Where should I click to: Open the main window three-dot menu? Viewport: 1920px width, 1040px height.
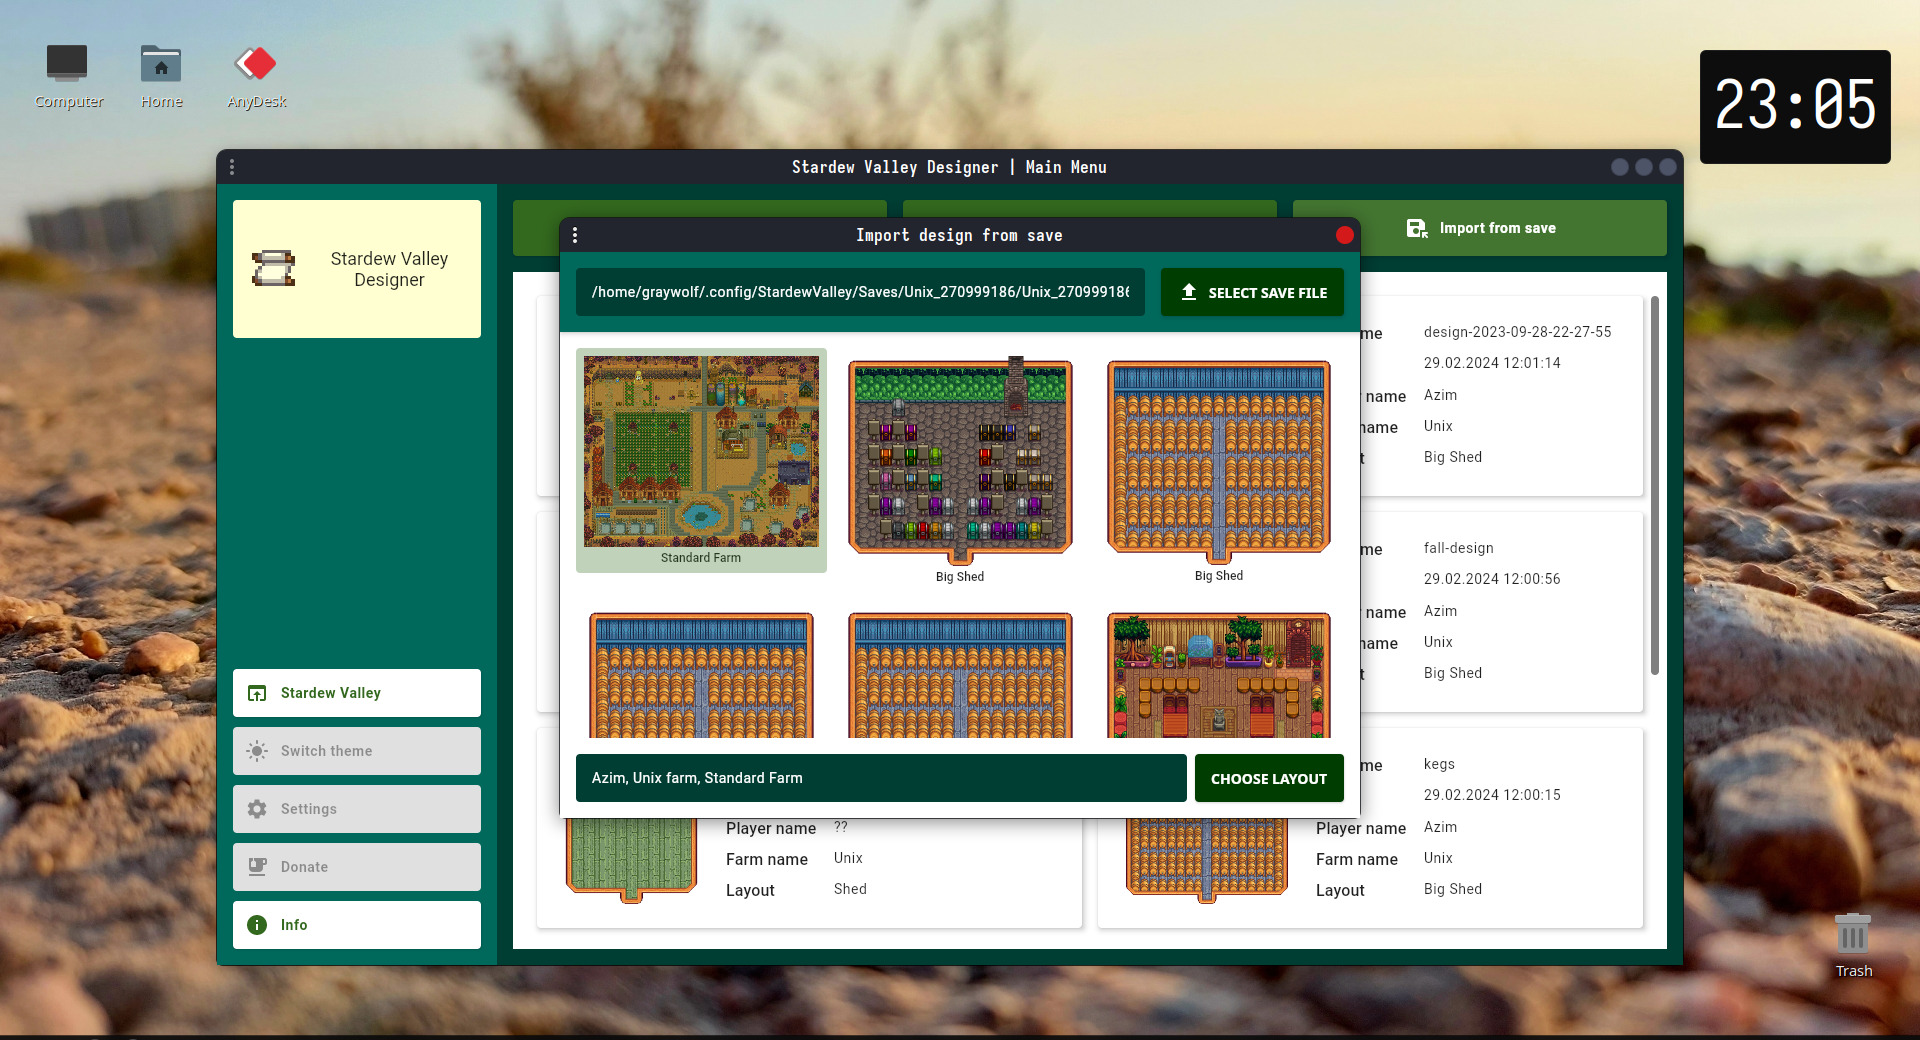pyautogui.click(x=232, y=167)
